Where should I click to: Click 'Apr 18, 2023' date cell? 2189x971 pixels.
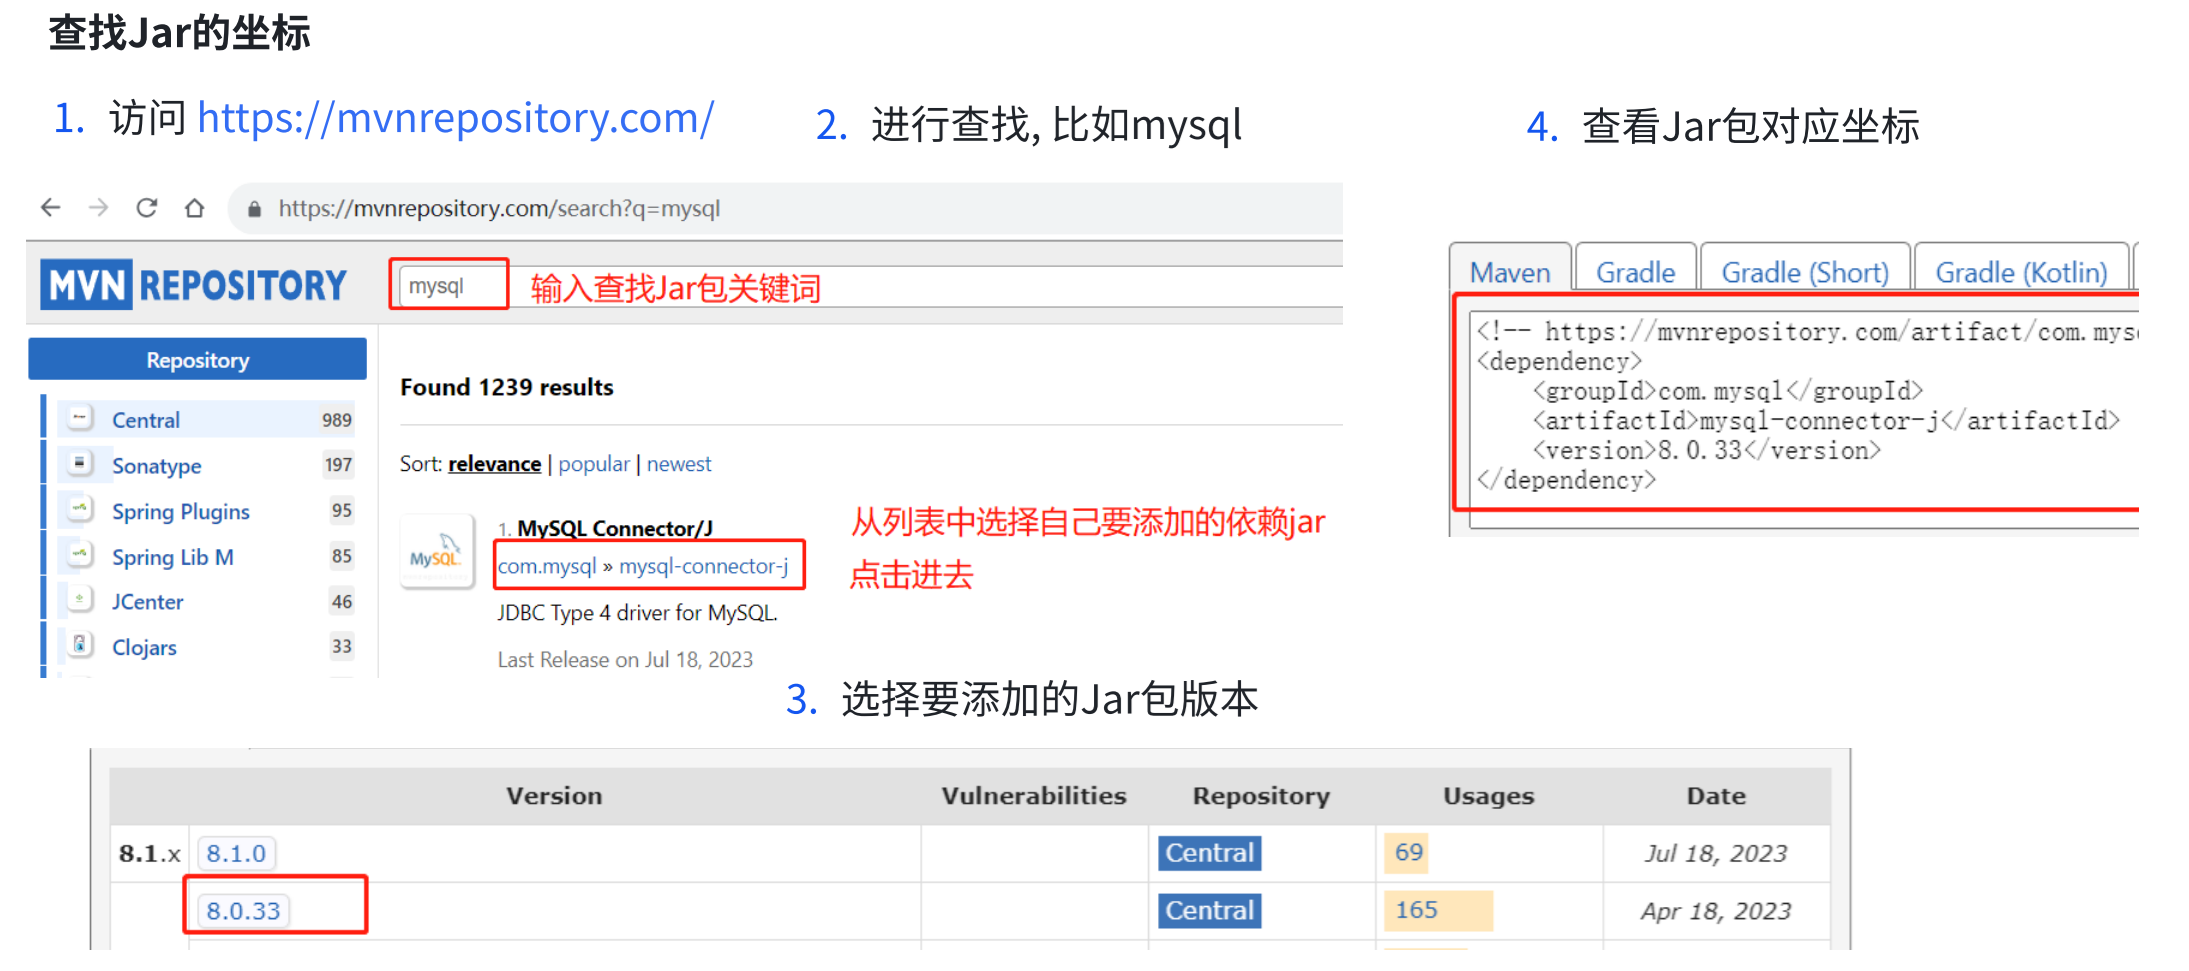pyautogui.click(x=1716, y=911)
